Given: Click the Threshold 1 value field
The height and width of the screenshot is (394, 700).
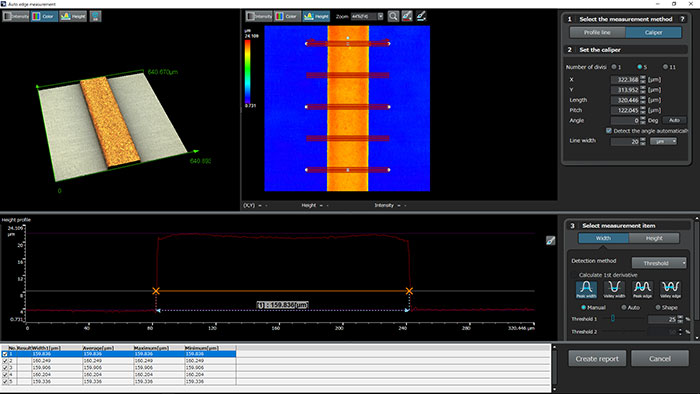Looking at the screenshot, I should click(662, 319).
